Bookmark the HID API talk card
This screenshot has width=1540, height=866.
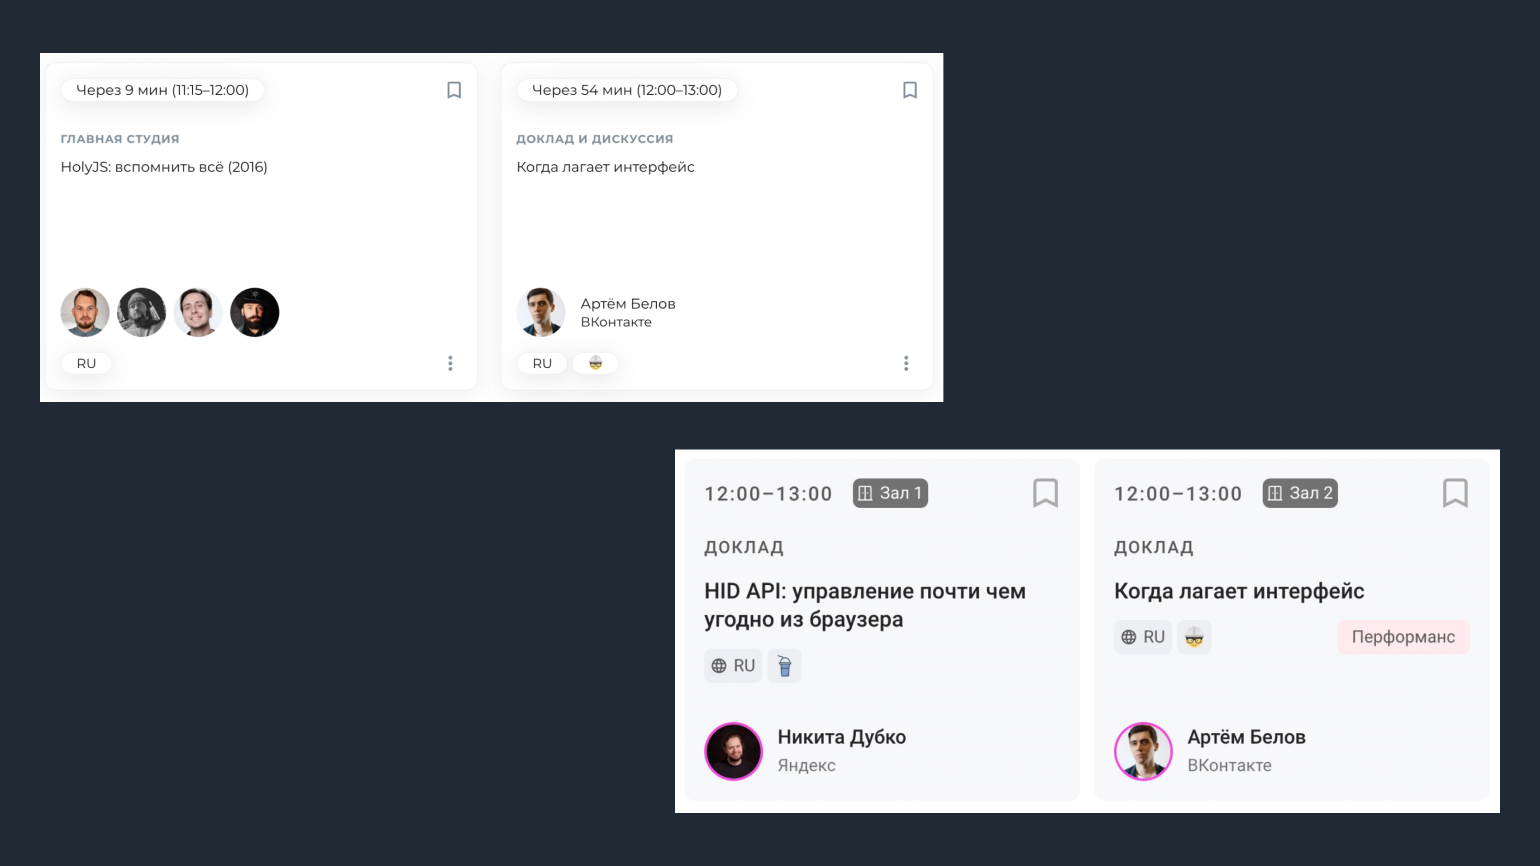pyautogui.click(x=1045, y=493)
